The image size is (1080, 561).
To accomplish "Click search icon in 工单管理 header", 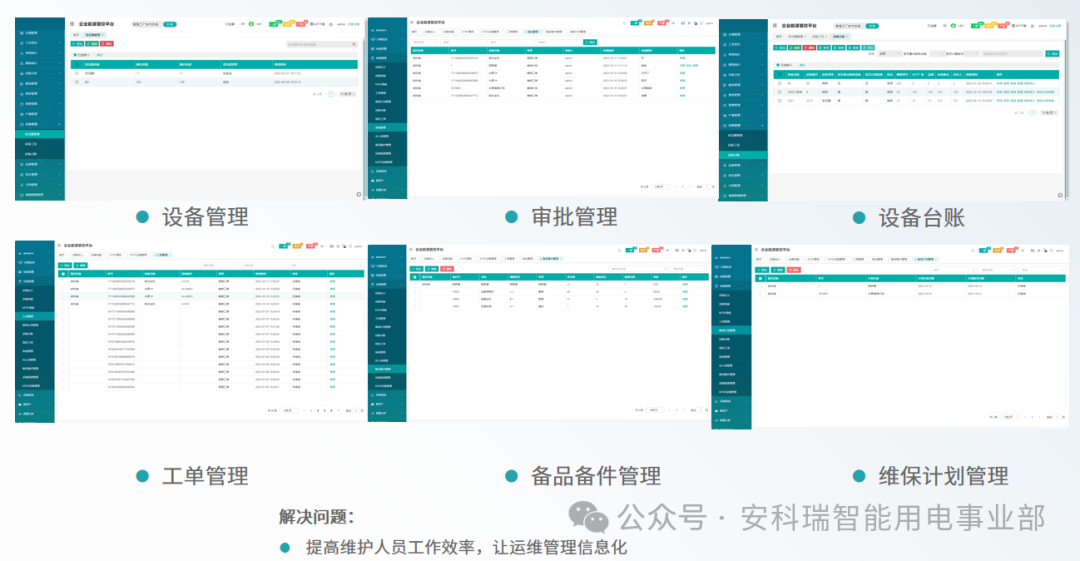I will (x=272, y=246).
